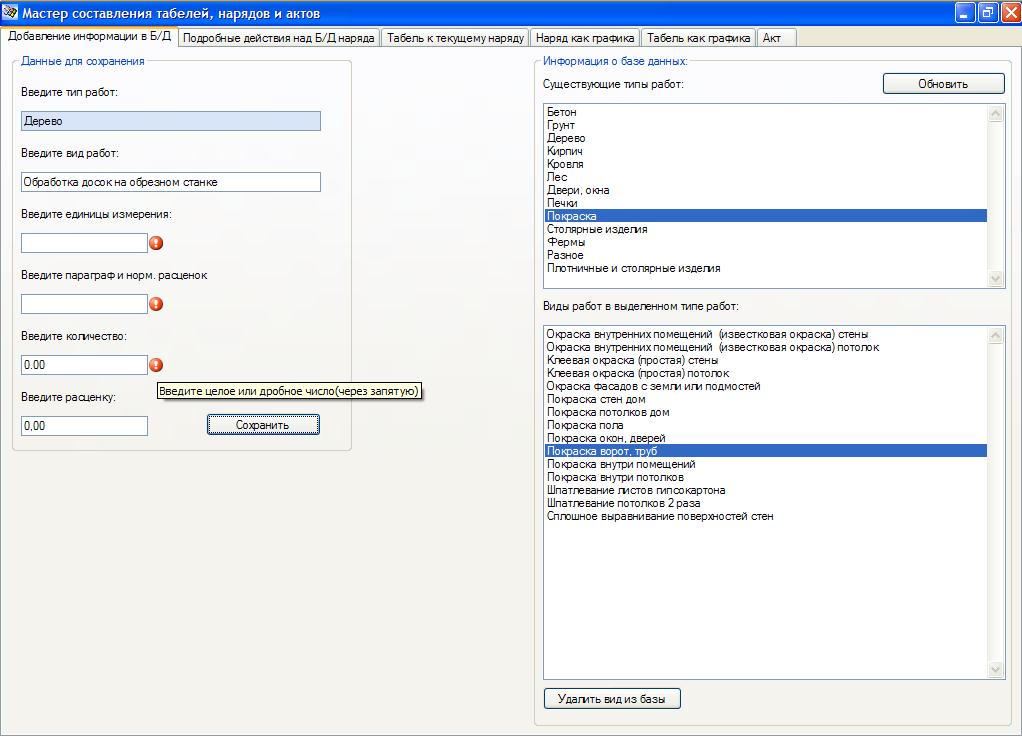Focus the work type field containing 'Дерево'
Viewport: 1022px width, 736px height.
click(x=171, y=121)
